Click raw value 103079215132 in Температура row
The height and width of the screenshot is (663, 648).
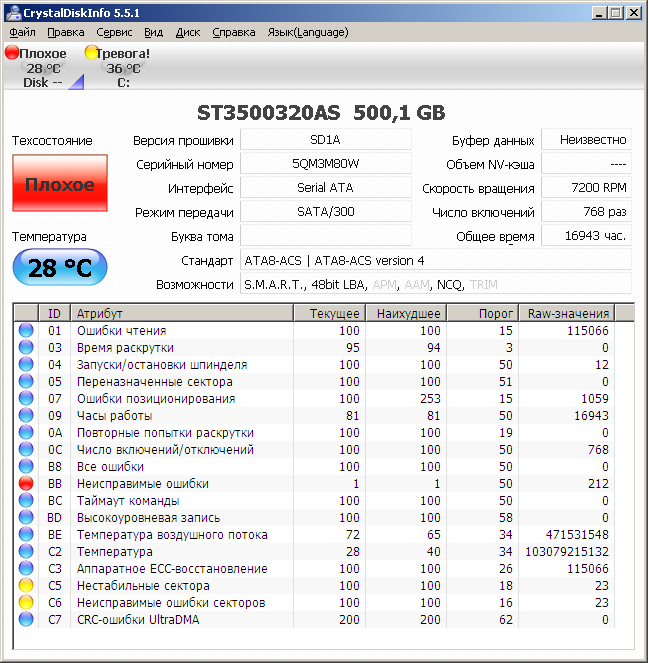(x=567, y=551)
